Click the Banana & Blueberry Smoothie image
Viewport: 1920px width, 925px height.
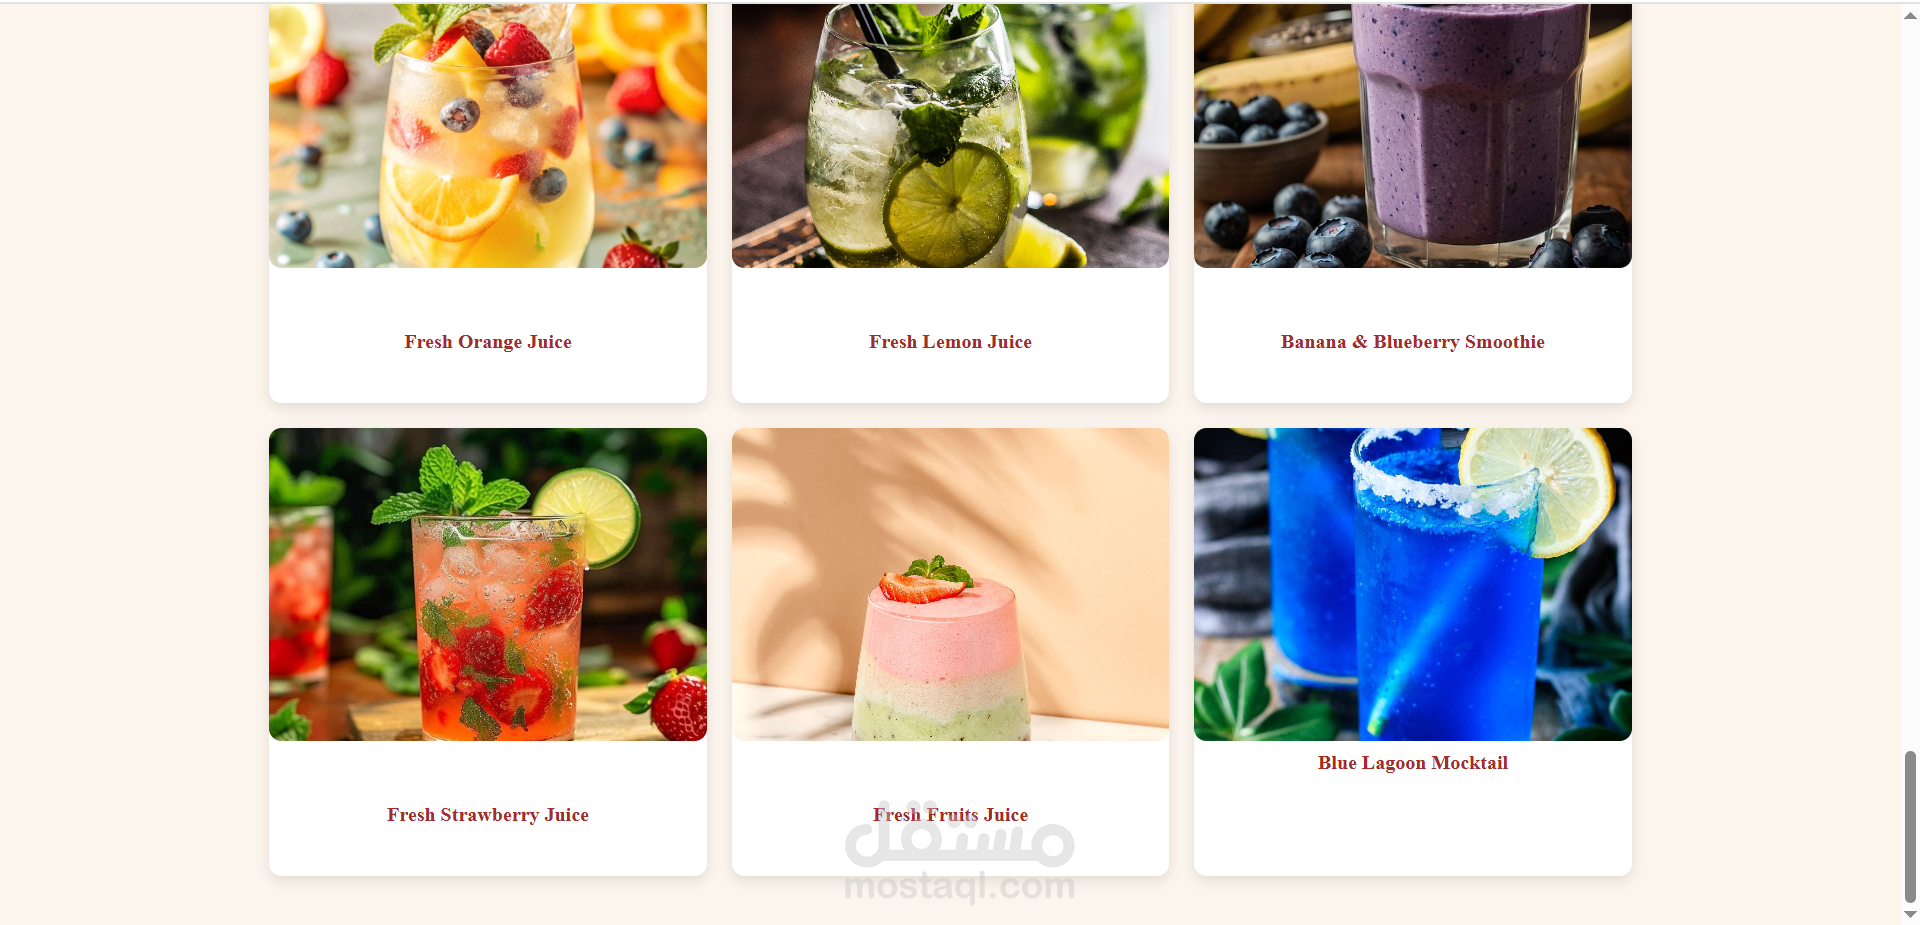coord(1413,135)
